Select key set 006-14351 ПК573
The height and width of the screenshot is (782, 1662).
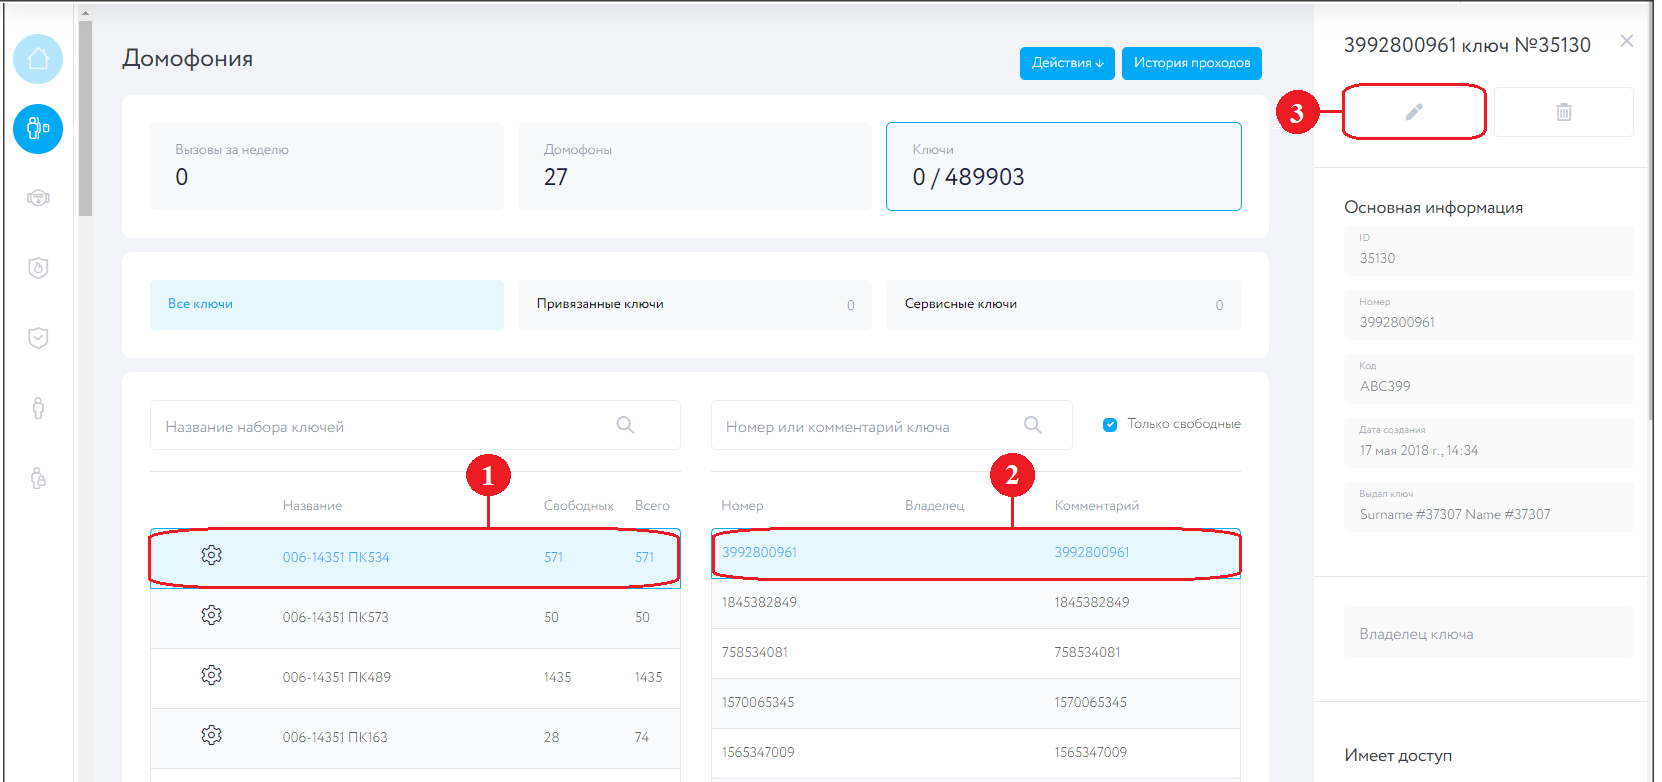tap(415, 618)
